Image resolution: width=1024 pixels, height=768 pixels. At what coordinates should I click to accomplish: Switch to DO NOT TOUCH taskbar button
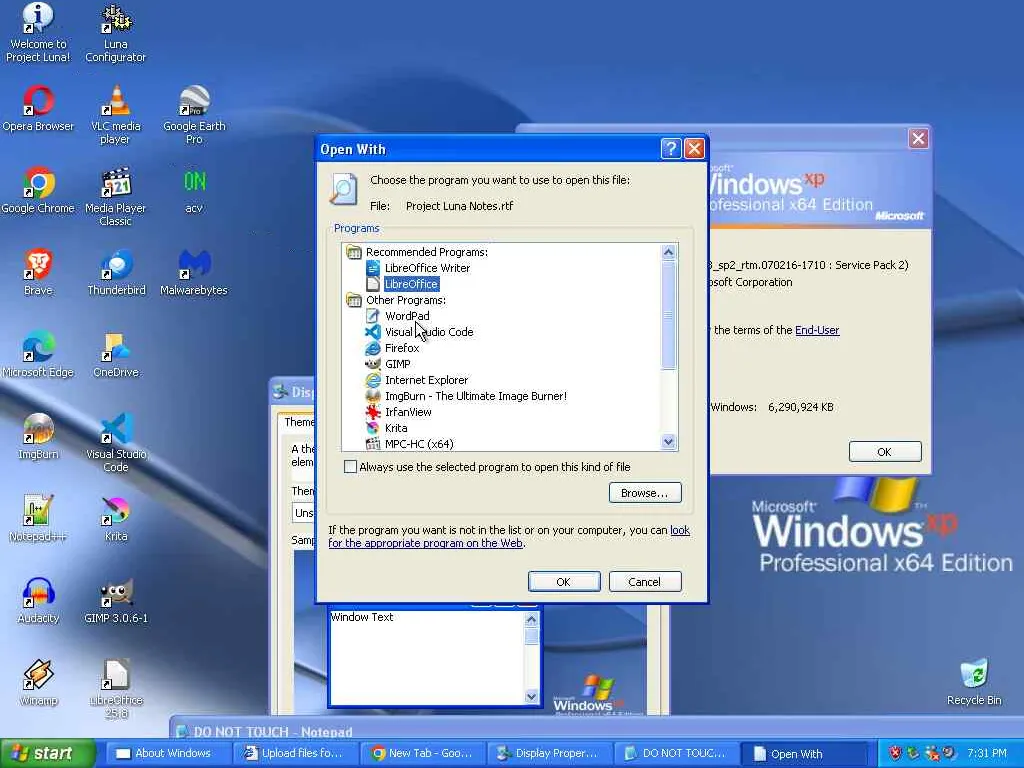(675, 754)
